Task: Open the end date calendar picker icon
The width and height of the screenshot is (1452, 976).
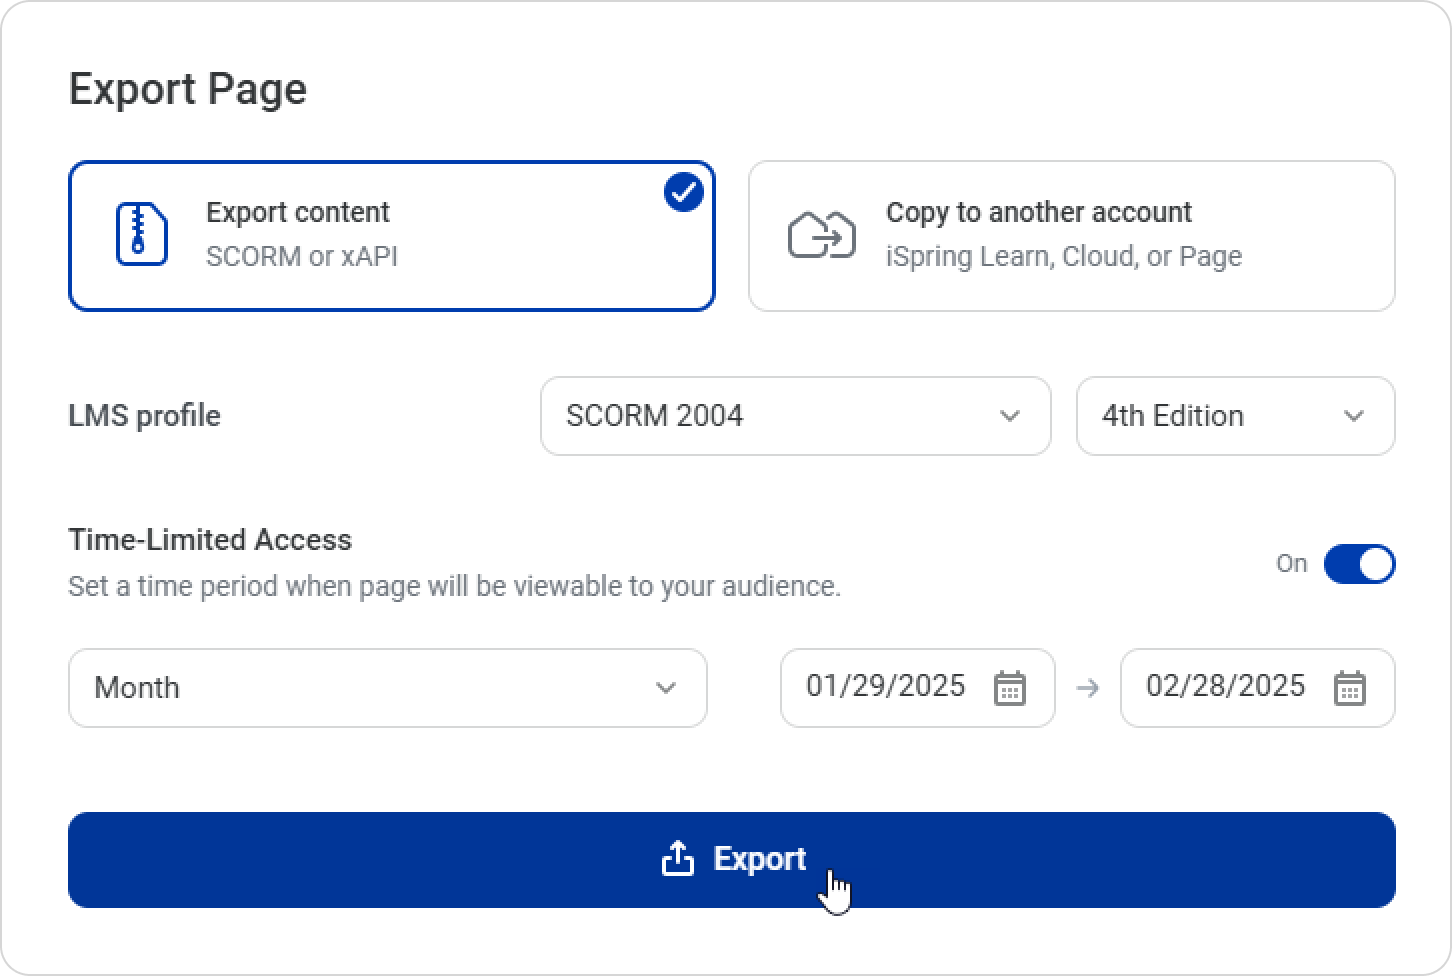Action: 1349,688
